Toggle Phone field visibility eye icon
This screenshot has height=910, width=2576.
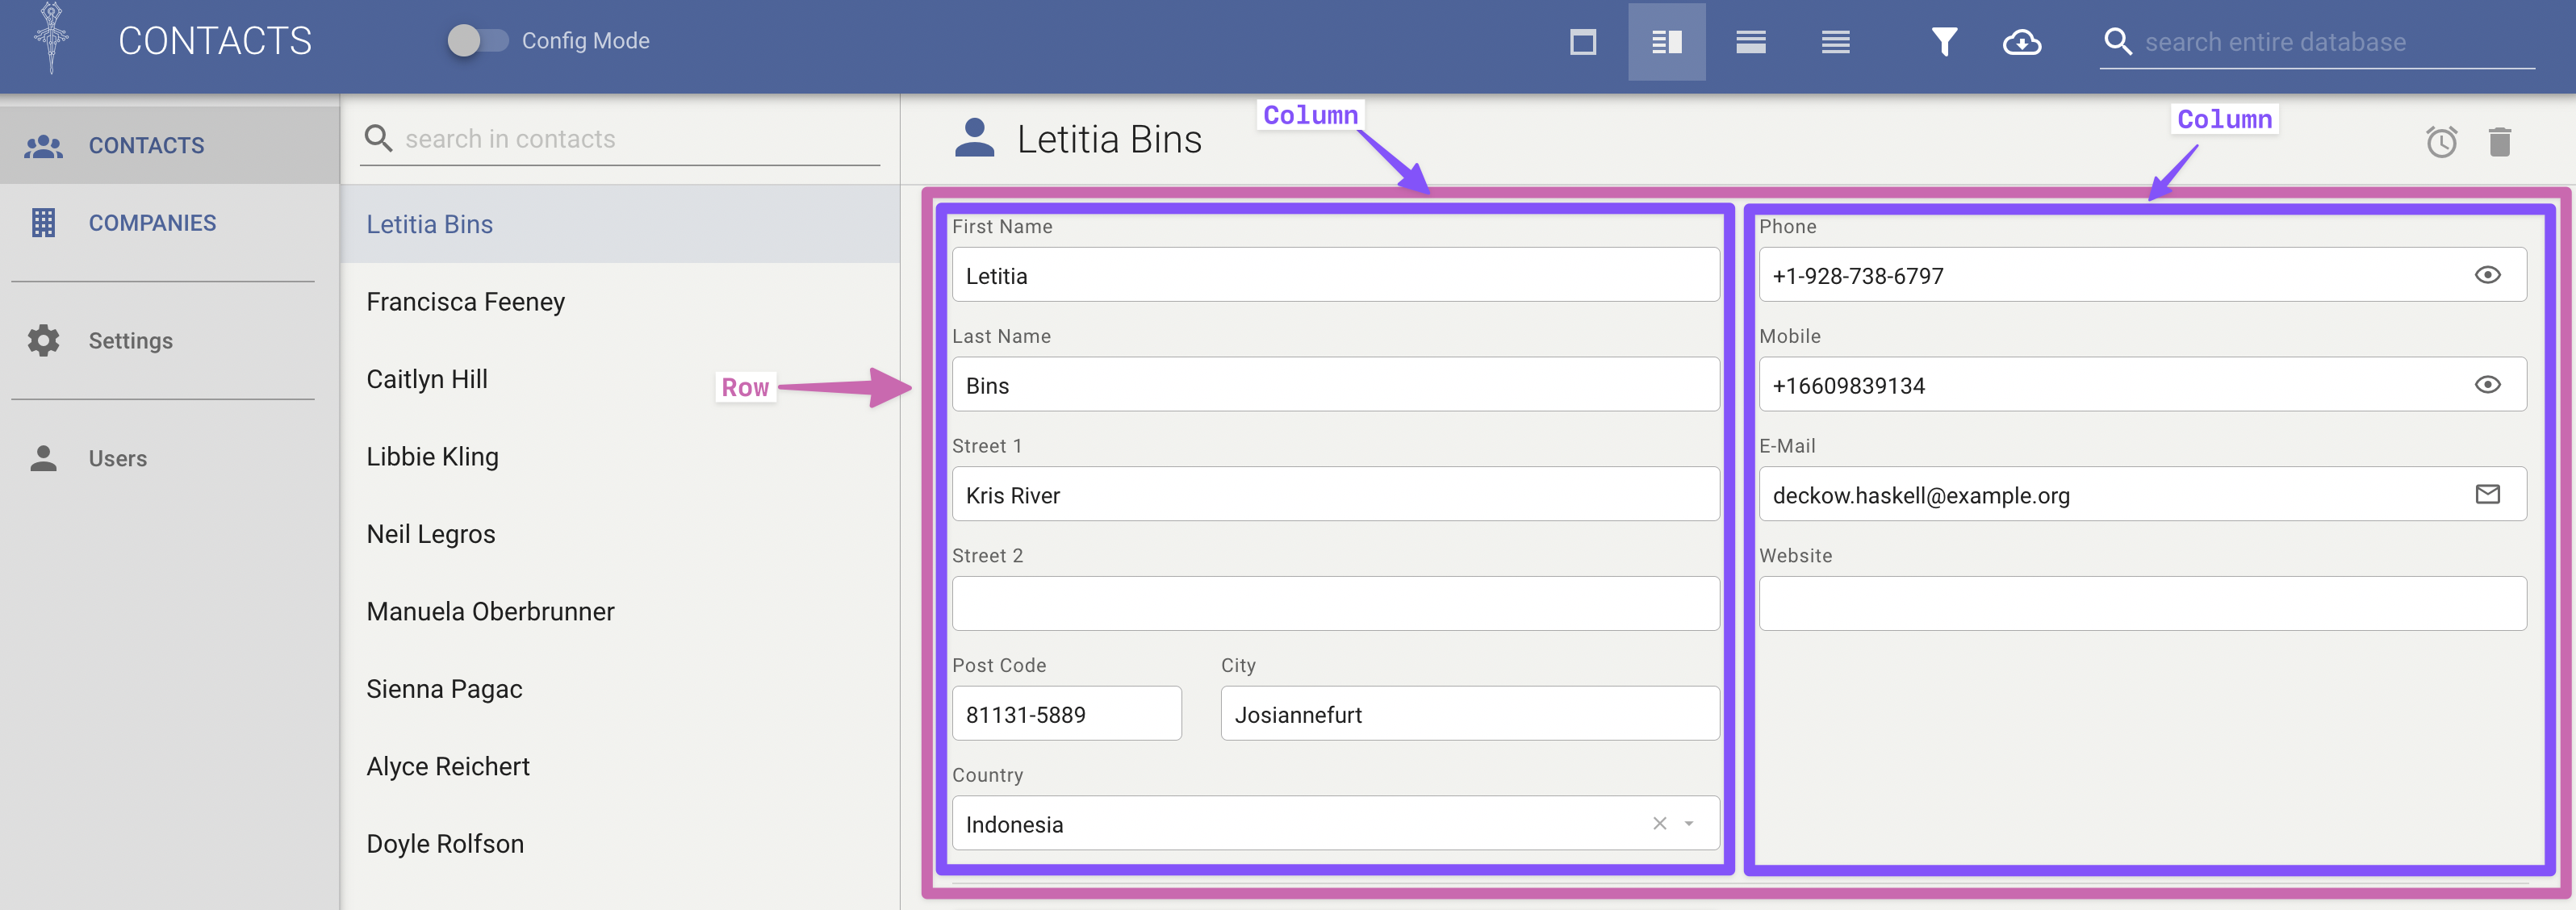coord(2487,275)
